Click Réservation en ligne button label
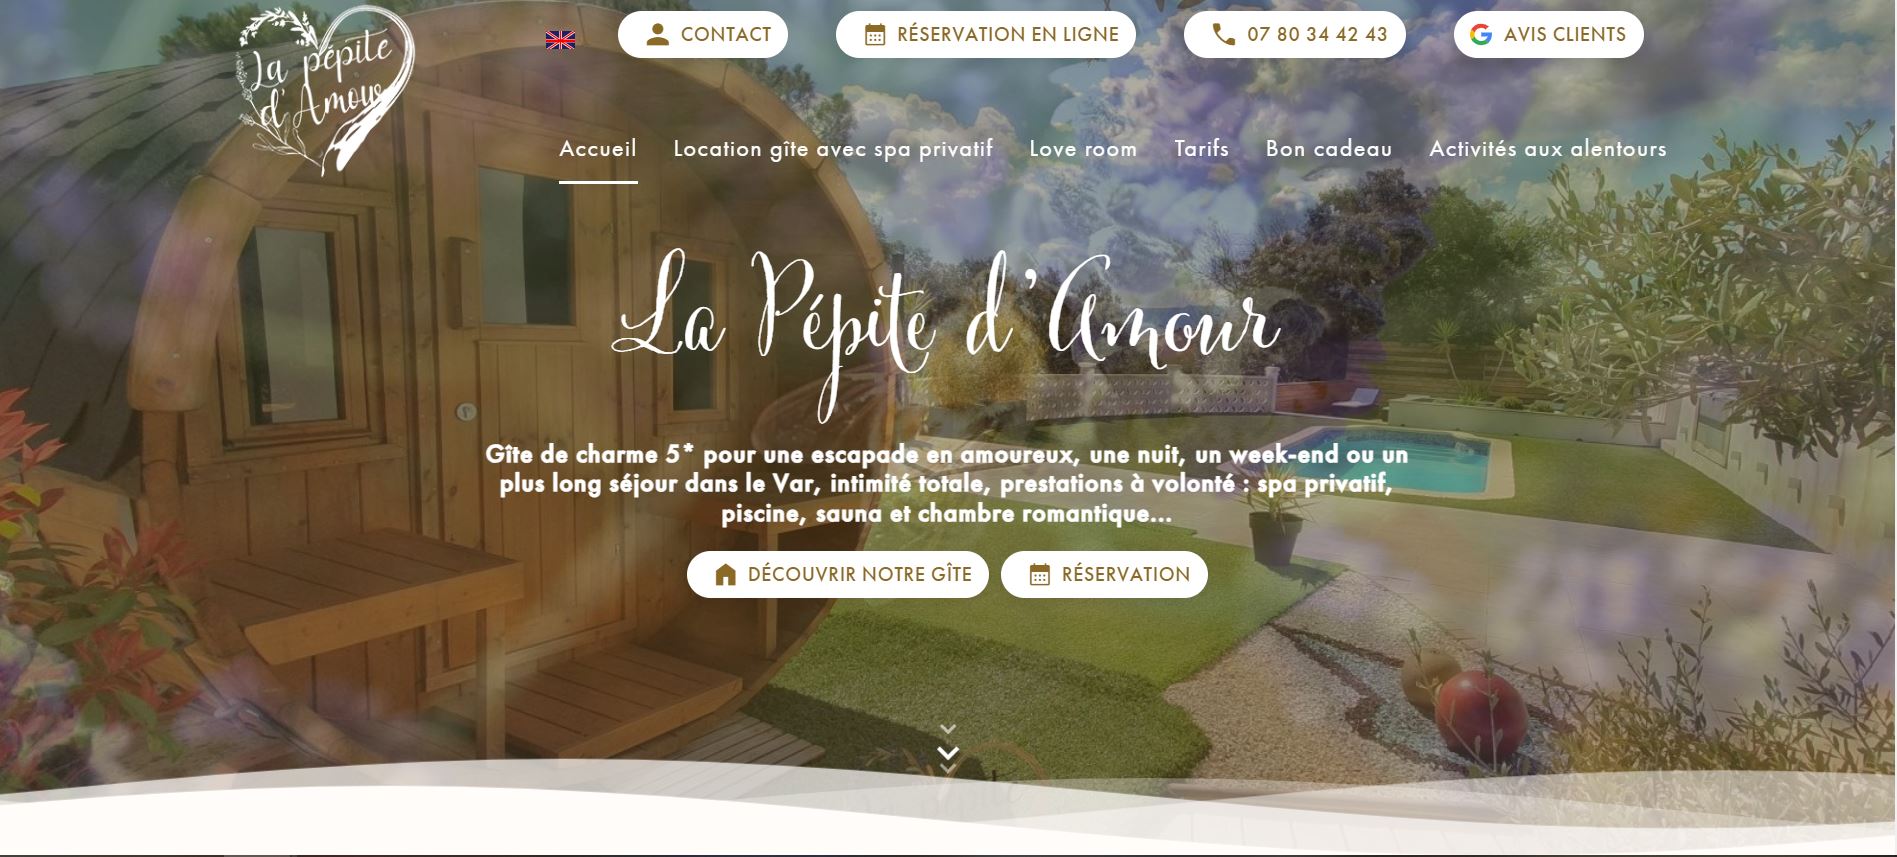Screen dimensions: 1897x857 tap(1008, 35)
